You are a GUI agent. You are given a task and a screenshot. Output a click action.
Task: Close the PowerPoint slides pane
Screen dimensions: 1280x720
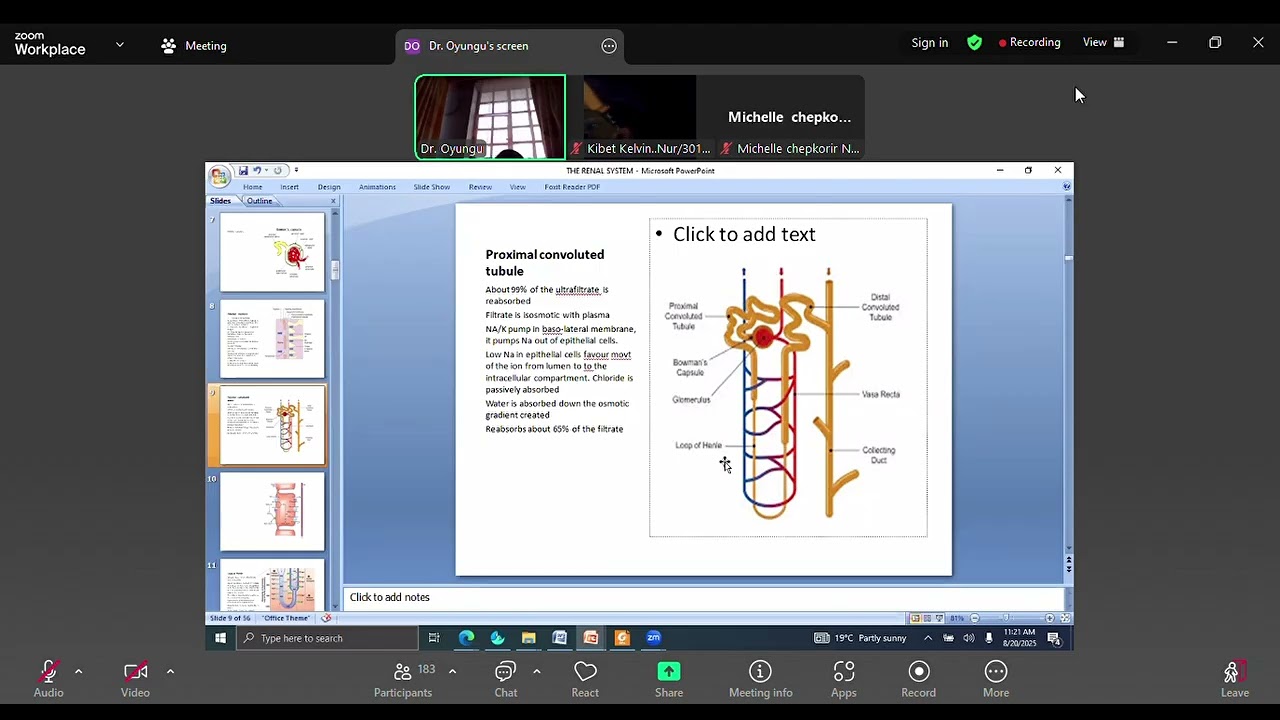tap(333, 201)
